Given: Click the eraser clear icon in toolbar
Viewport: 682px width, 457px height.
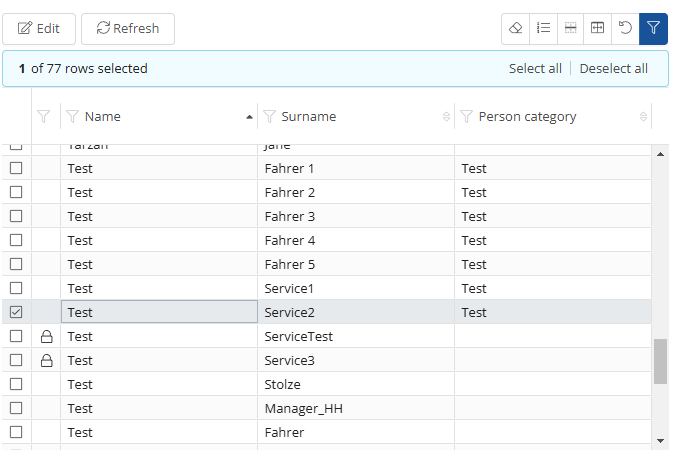Looking at the screenshot, I should pos(516,28).
